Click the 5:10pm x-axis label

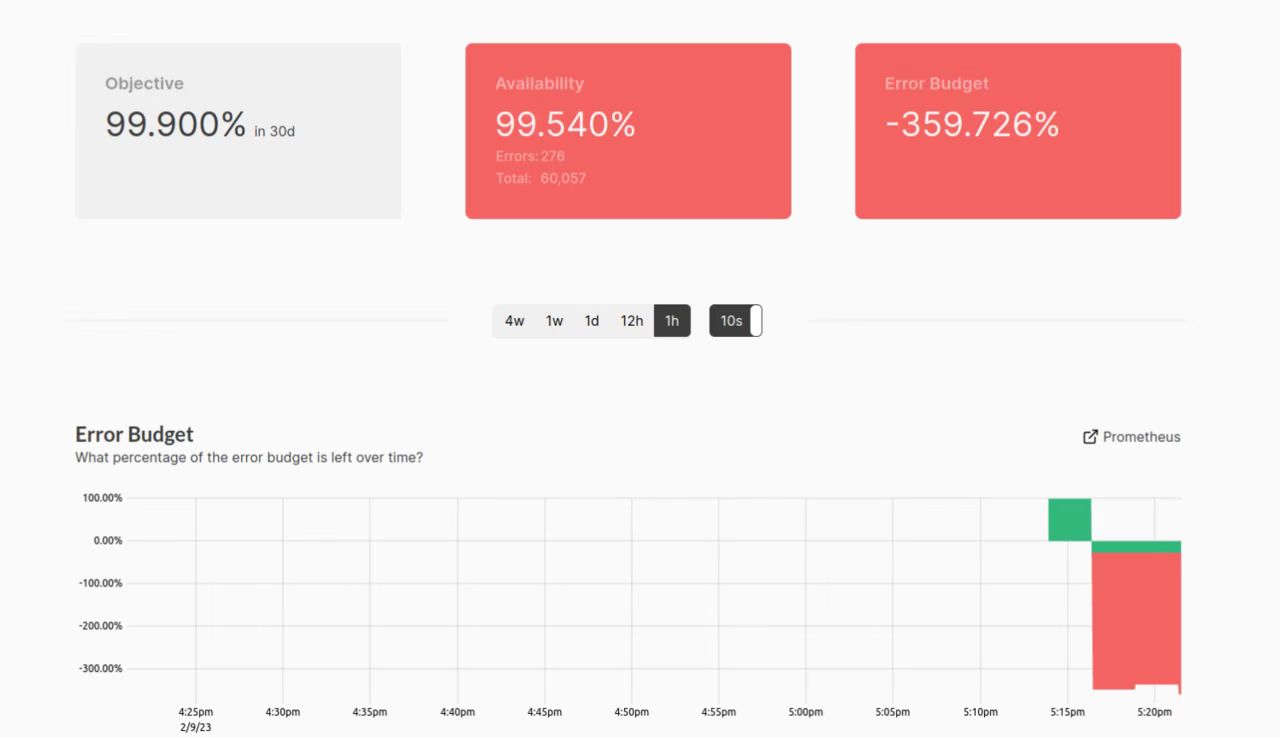980,712
